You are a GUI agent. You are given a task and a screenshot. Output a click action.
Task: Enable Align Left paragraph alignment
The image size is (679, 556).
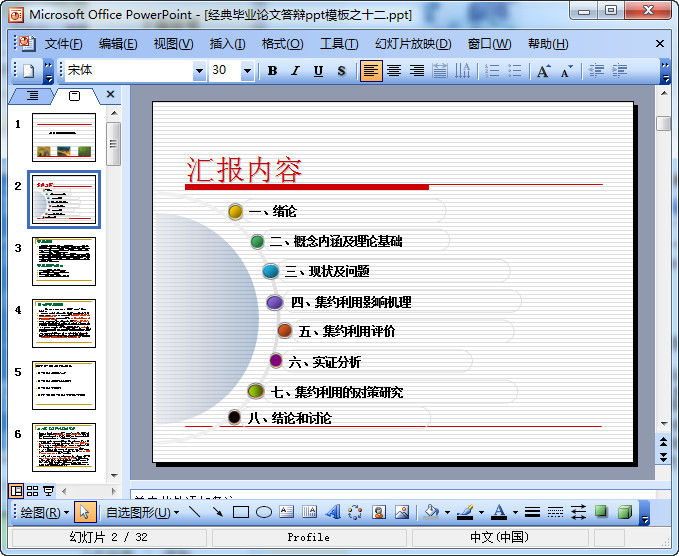371,71
